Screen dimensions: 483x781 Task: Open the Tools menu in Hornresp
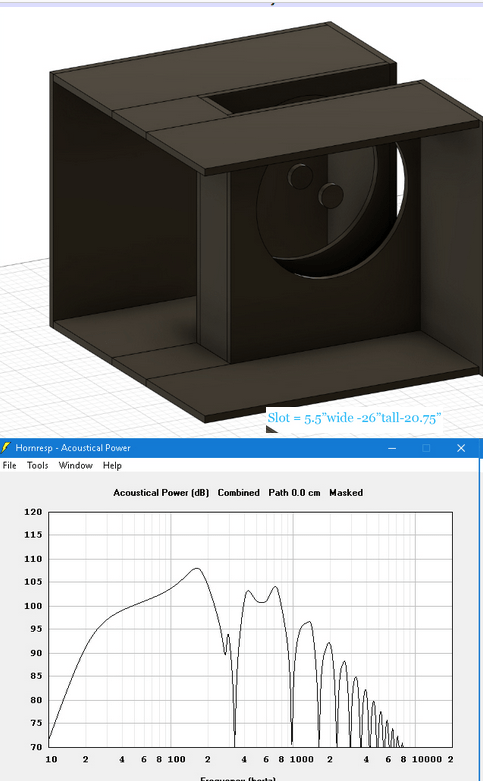(x=37, y=465)
